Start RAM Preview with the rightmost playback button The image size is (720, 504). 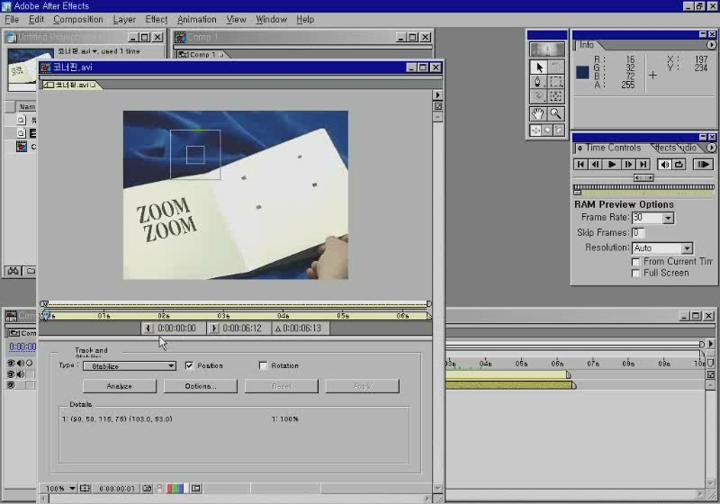point(703,164)
